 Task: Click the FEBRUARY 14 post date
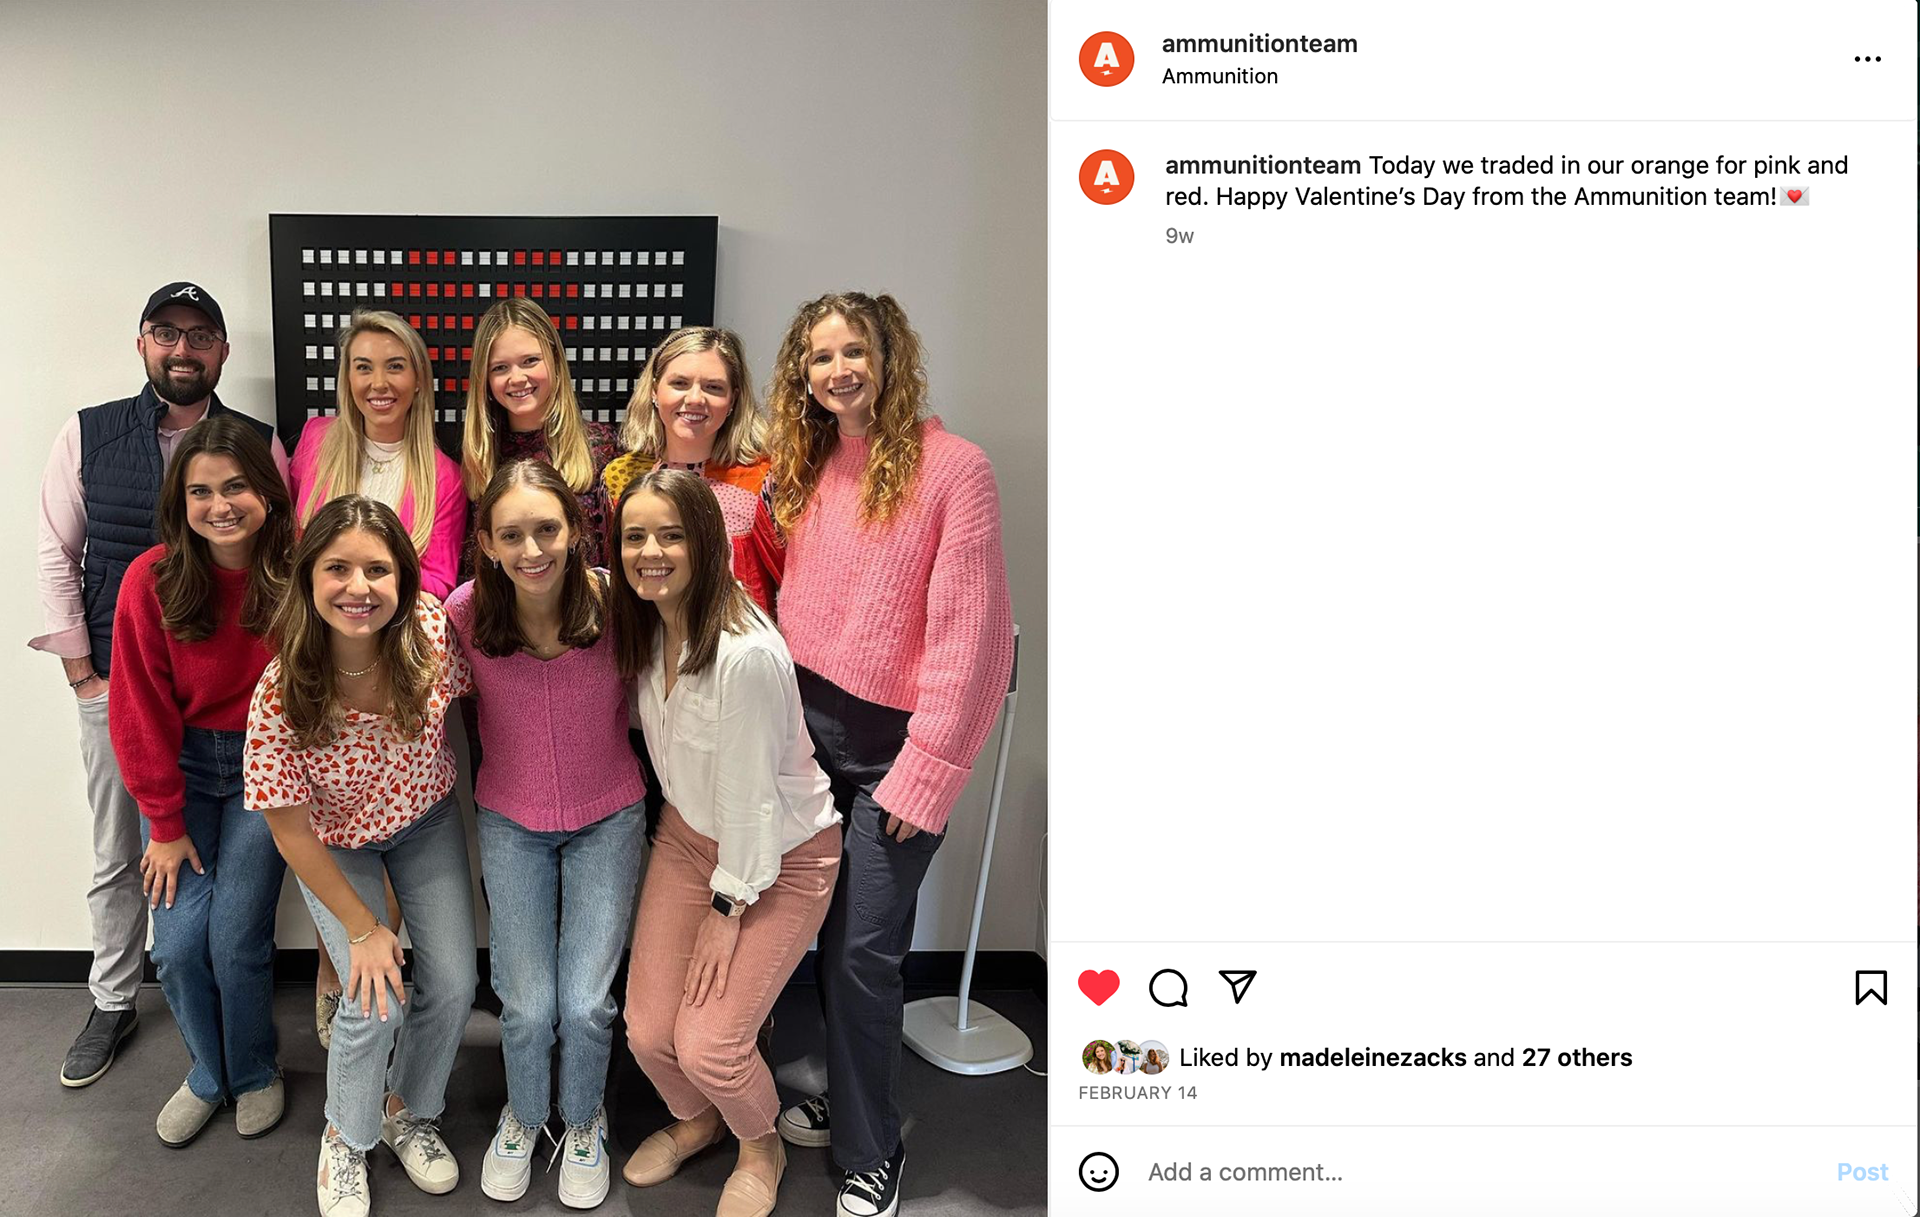click(1137, 1093)
